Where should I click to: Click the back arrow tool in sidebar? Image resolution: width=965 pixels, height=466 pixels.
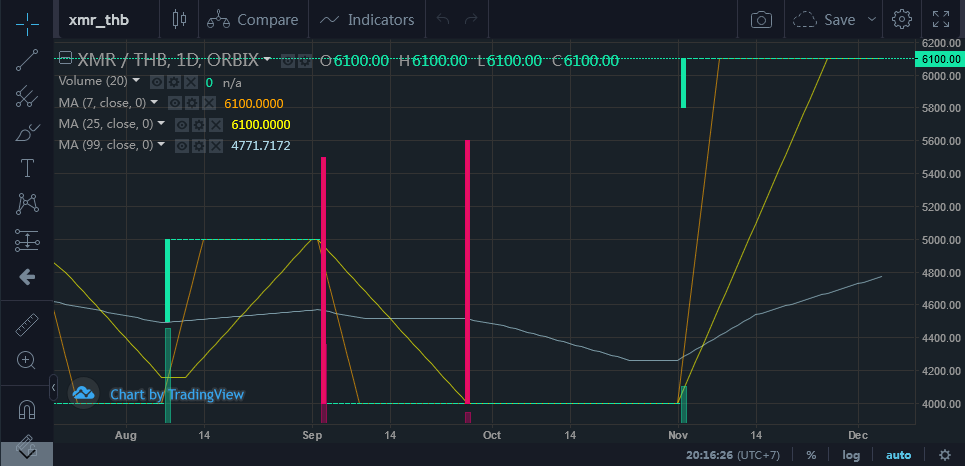26,277
